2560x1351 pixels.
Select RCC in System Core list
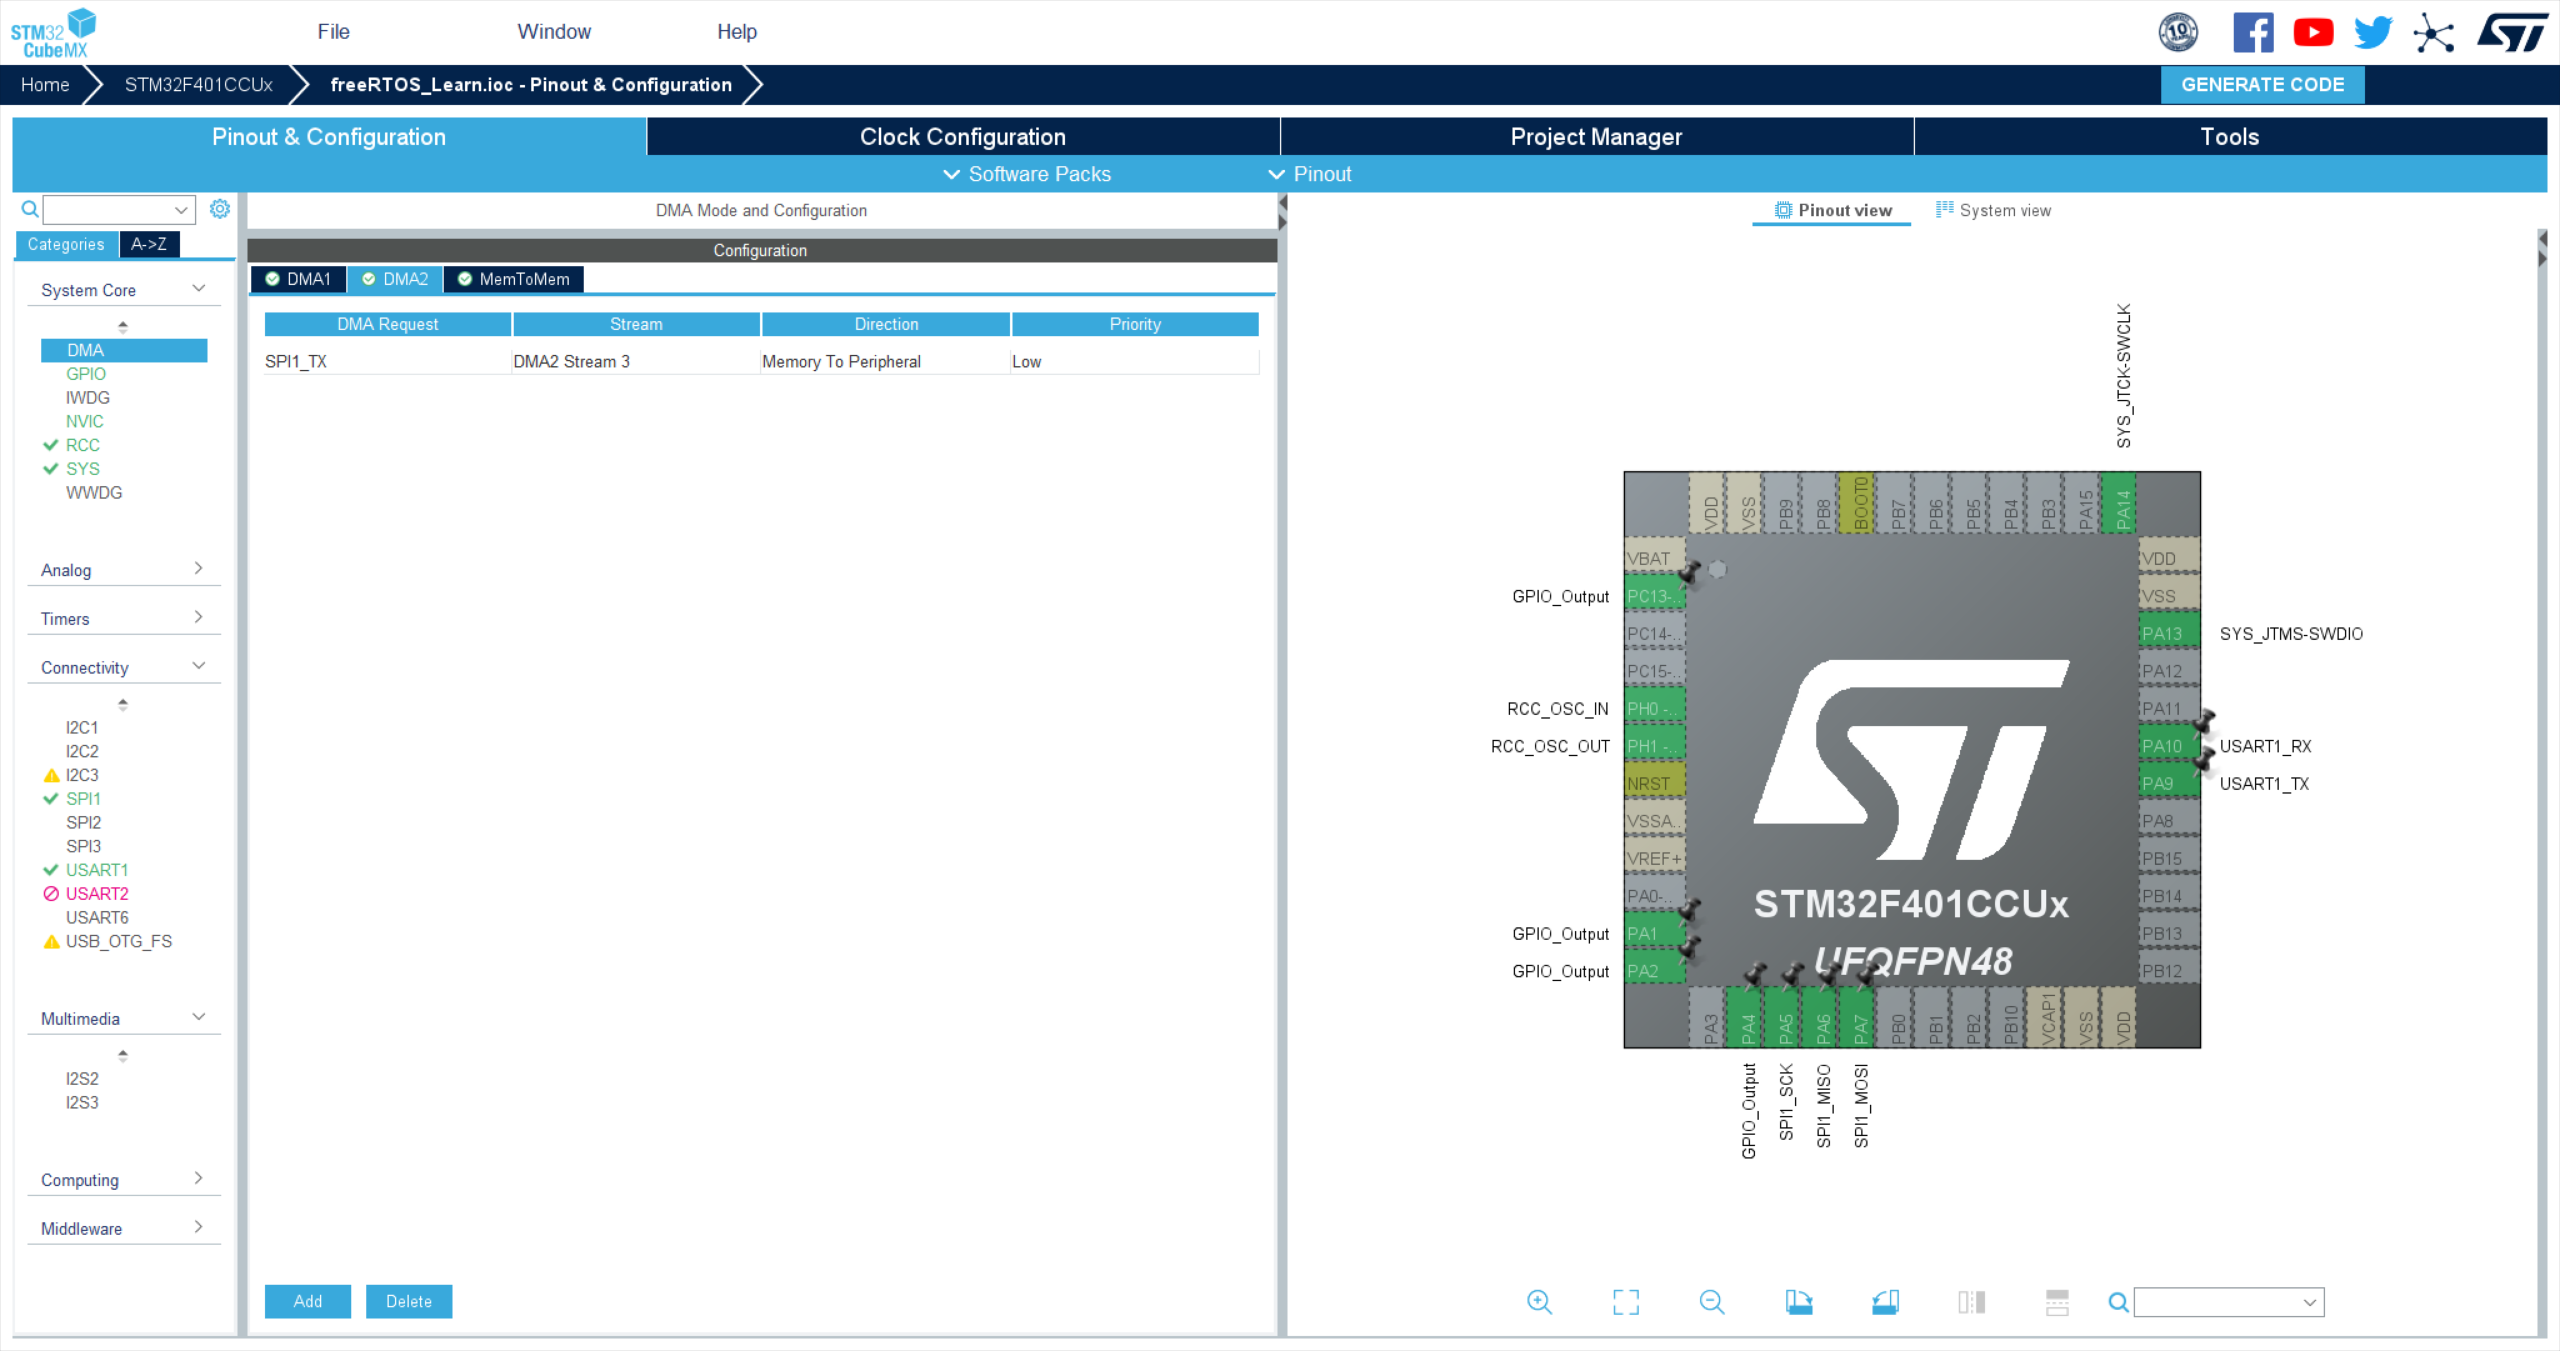[83, 445]
